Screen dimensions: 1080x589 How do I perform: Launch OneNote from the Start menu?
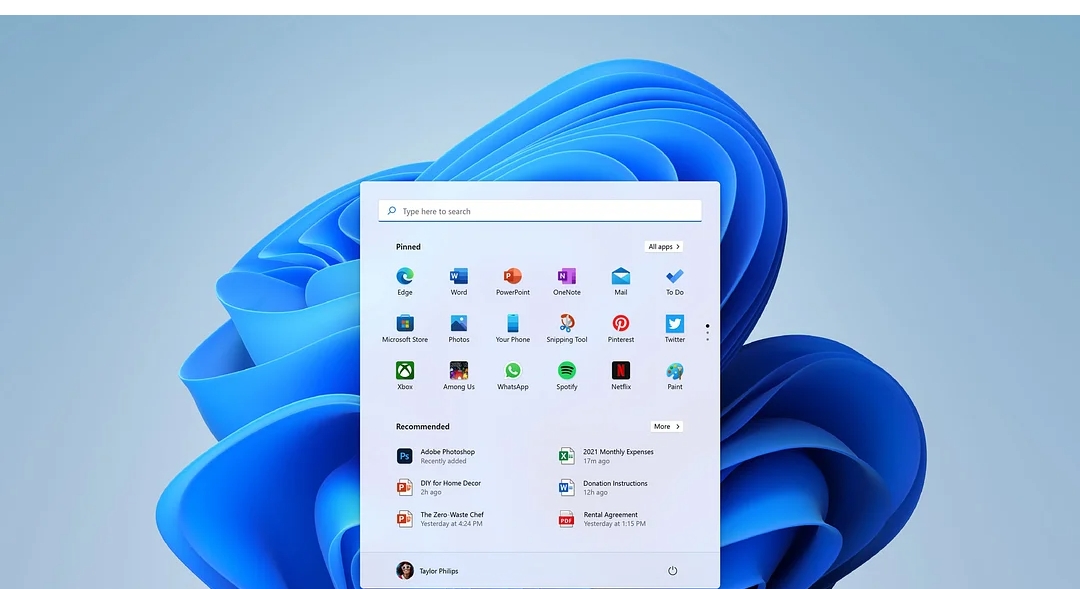tap(567, 276)
